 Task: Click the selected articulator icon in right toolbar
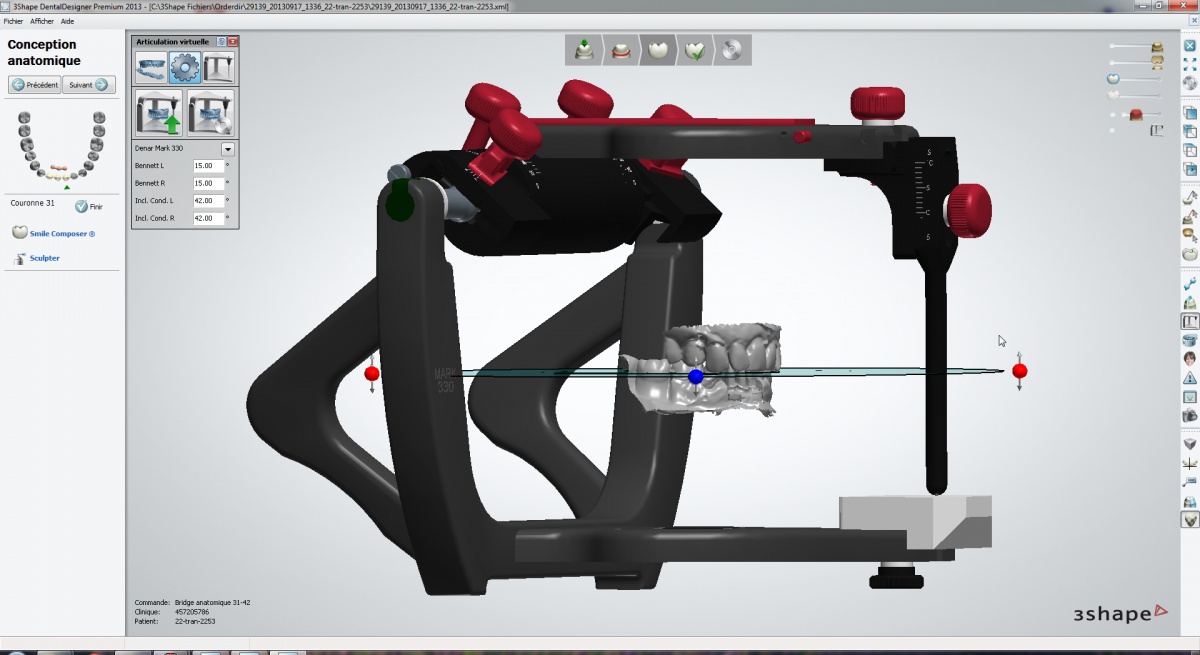tap(1190, 322)
